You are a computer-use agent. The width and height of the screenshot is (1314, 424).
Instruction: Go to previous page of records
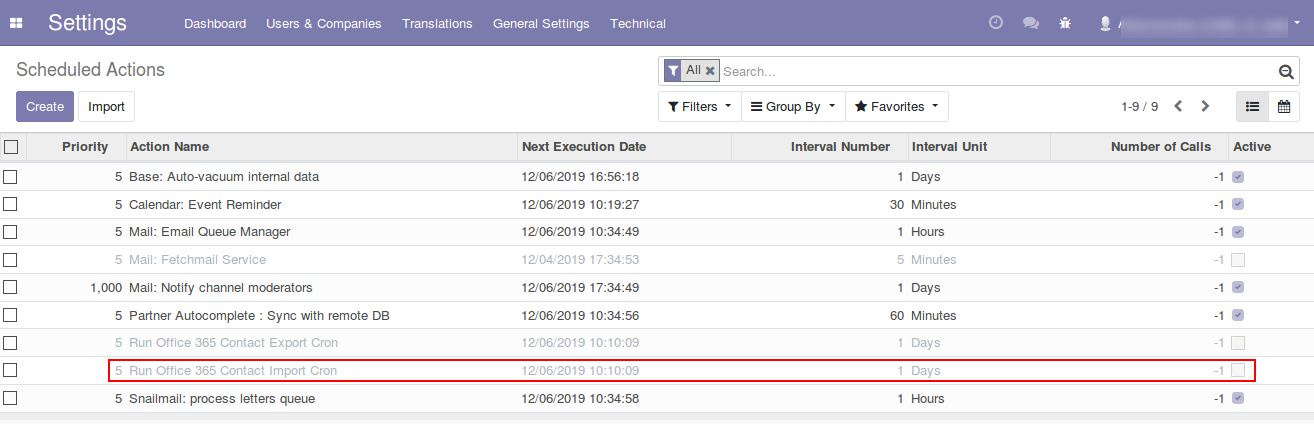(x=1178, y=106)
